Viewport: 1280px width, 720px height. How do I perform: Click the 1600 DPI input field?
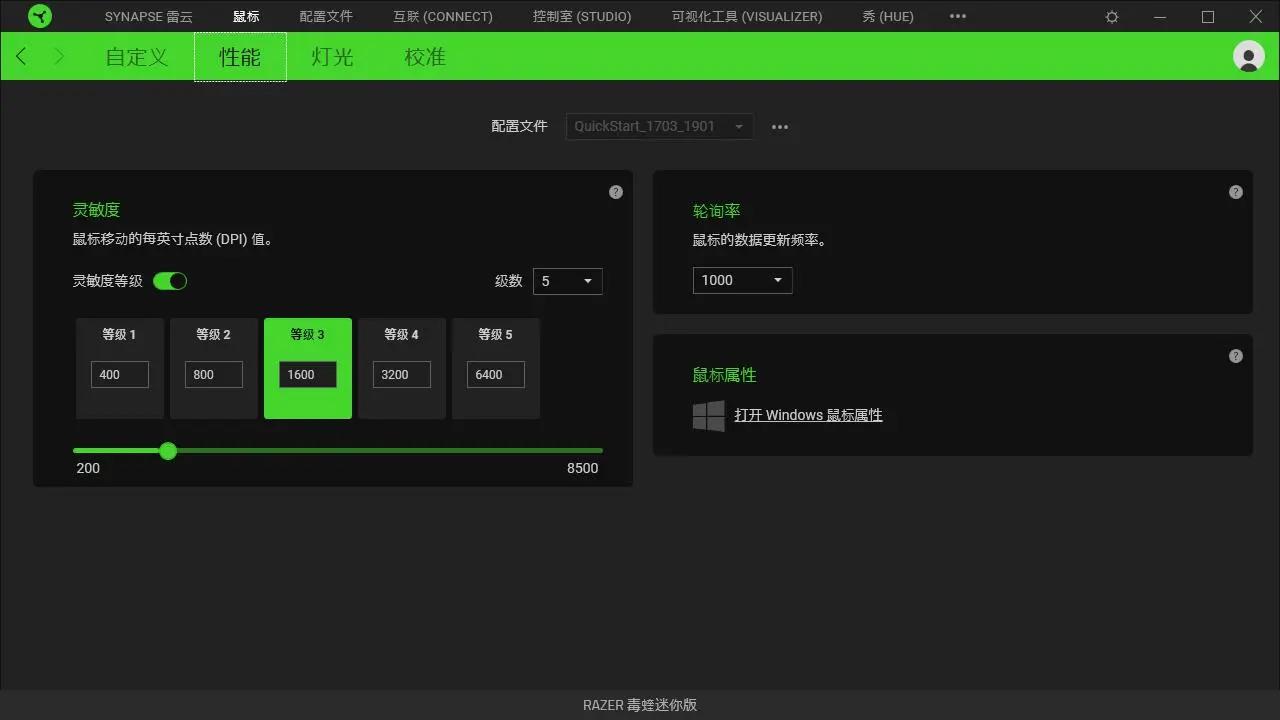307,374
